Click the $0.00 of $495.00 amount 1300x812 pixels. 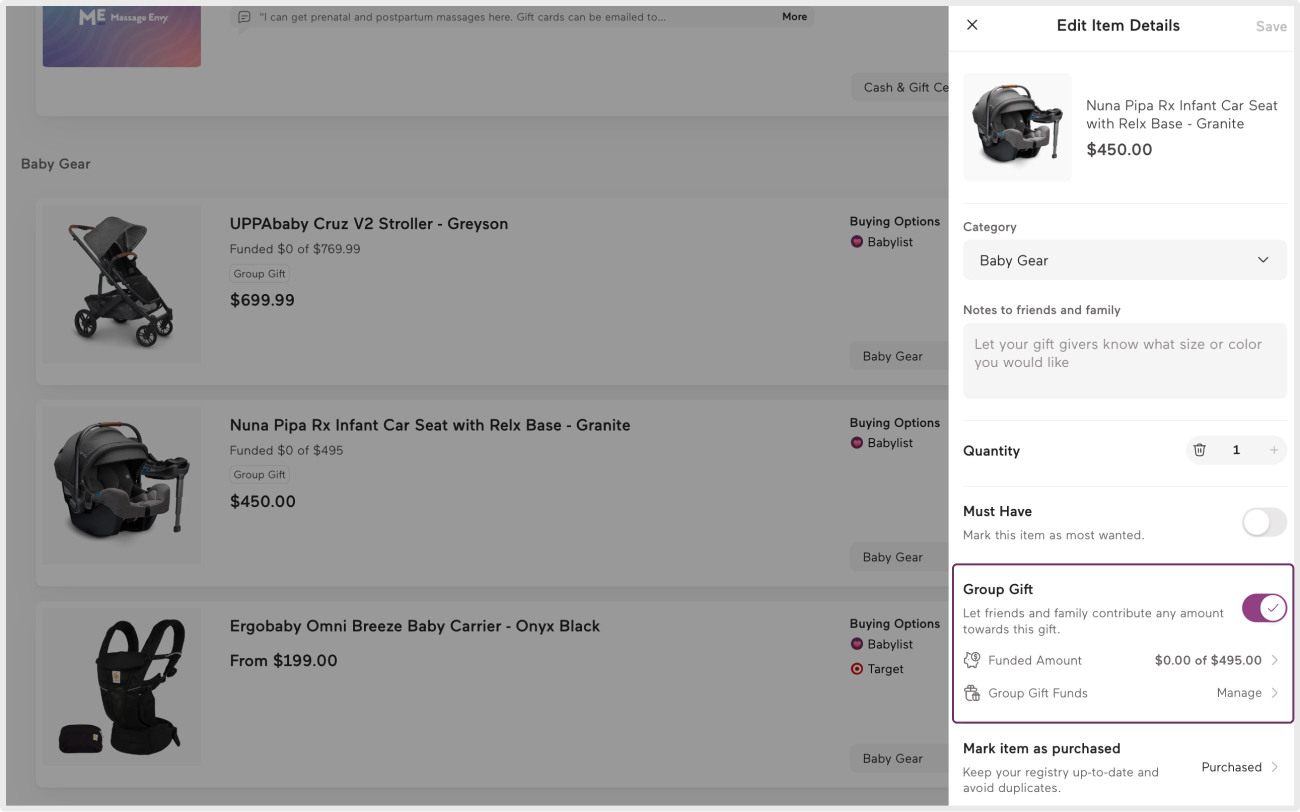tap(1208, 660)
